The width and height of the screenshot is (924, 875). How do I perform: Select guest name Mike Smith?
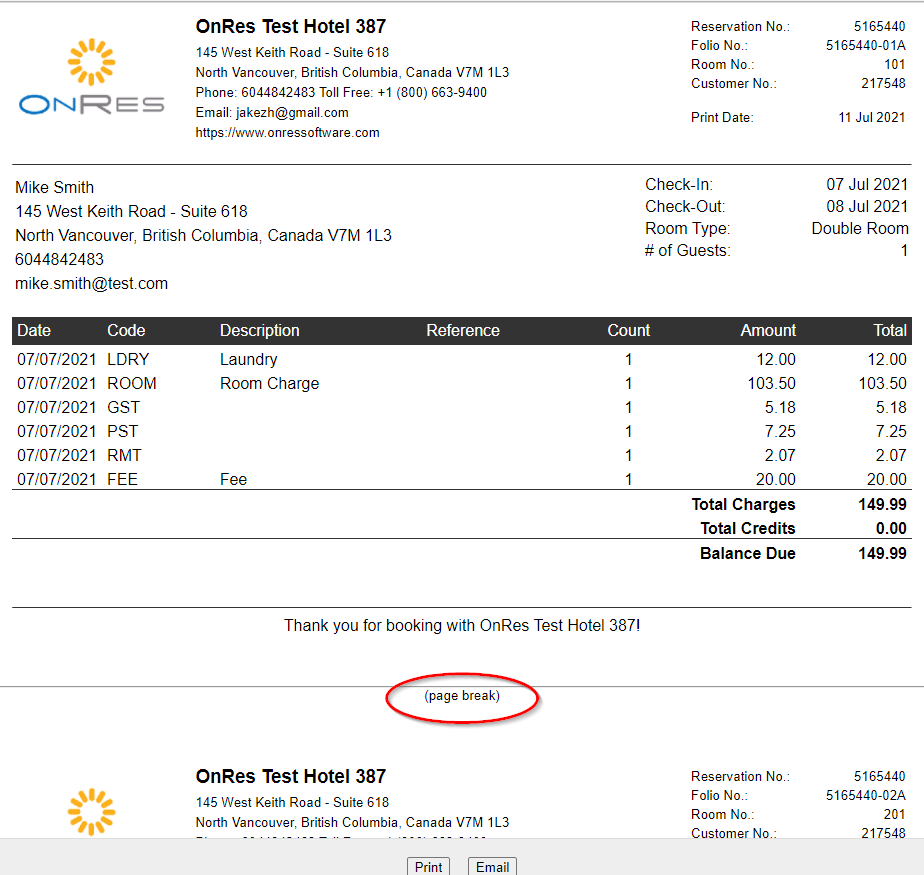pos(54,187)
